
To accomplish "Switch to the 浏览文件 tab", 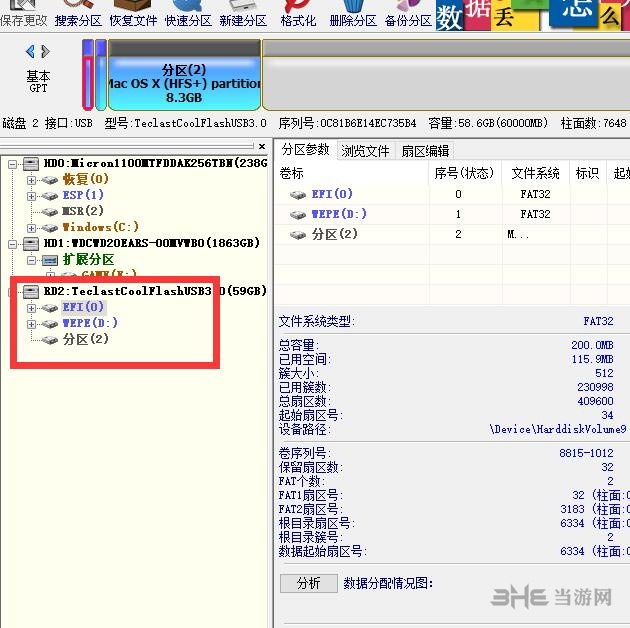I will click(365, 151).
